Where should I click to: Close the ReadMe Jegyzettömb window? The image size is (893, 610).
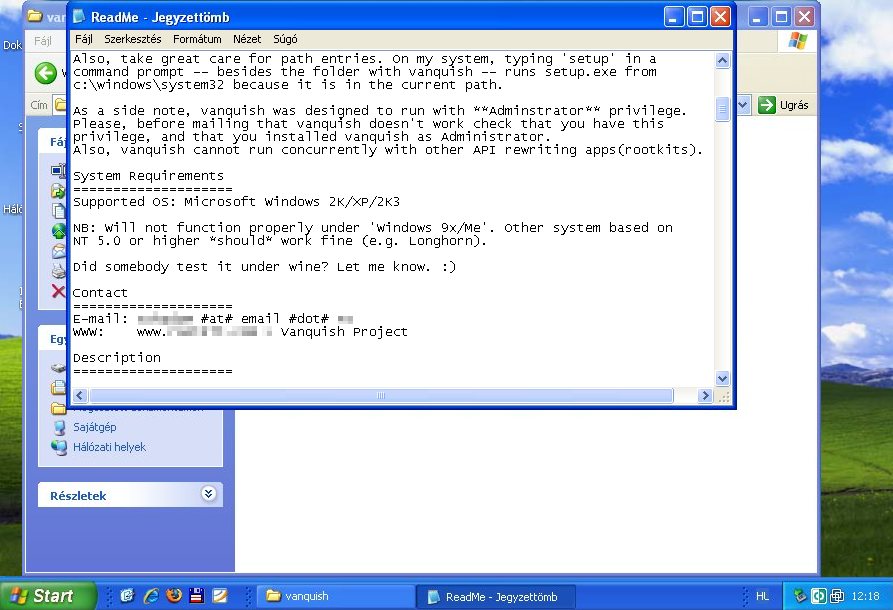pyautogui.click(x=720, y=17)
